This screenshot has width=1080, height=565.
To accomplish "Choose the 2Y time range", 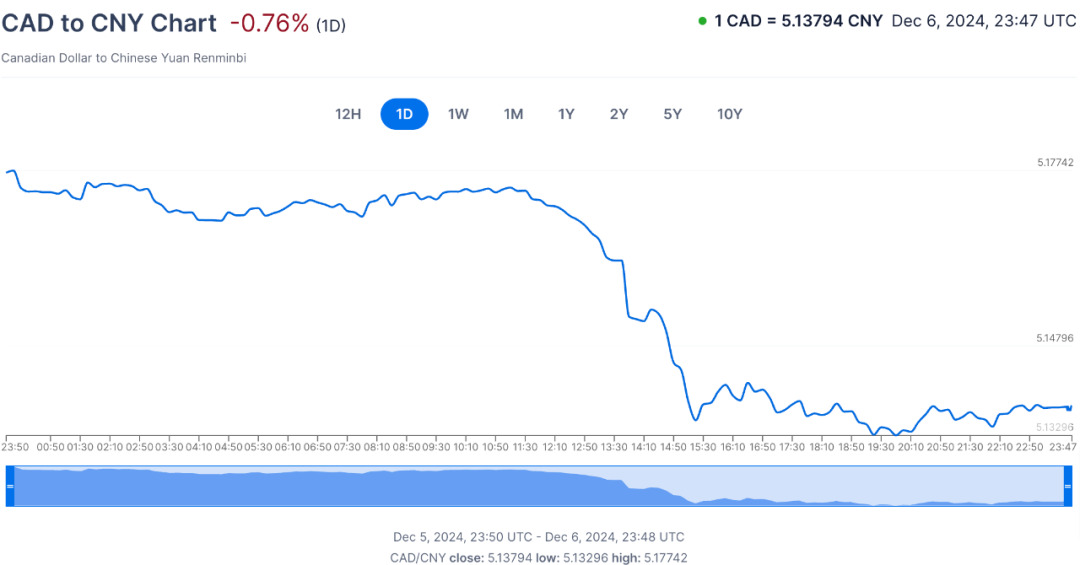I will pyautogui.click(x=619, y=114).
